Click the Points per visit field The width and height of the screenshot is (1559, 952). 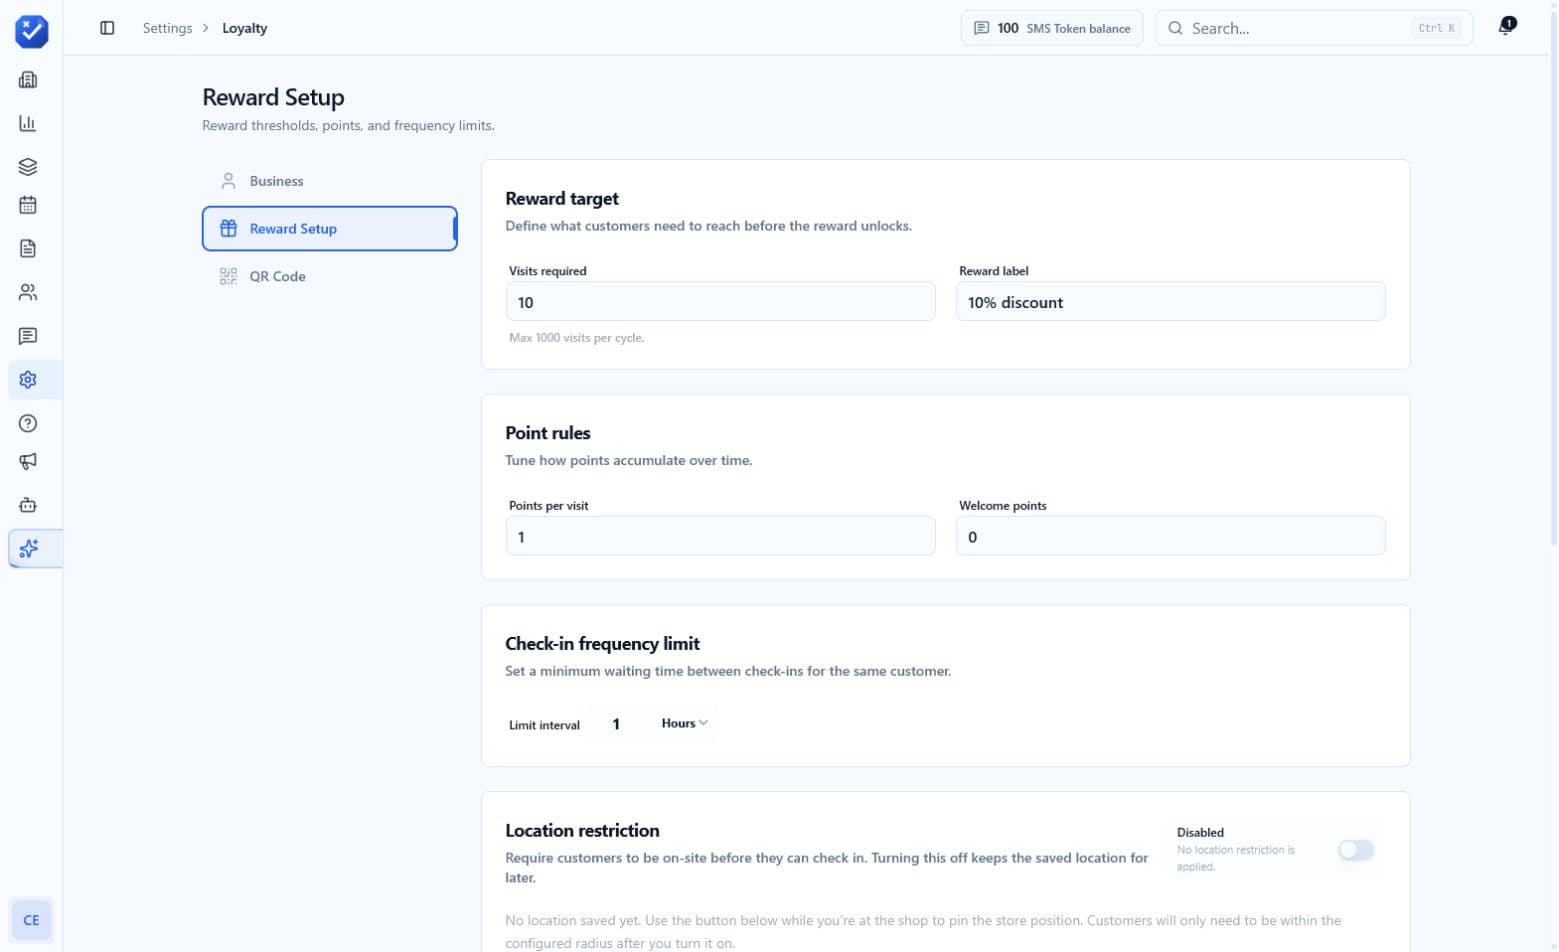[x=720, y=537]
